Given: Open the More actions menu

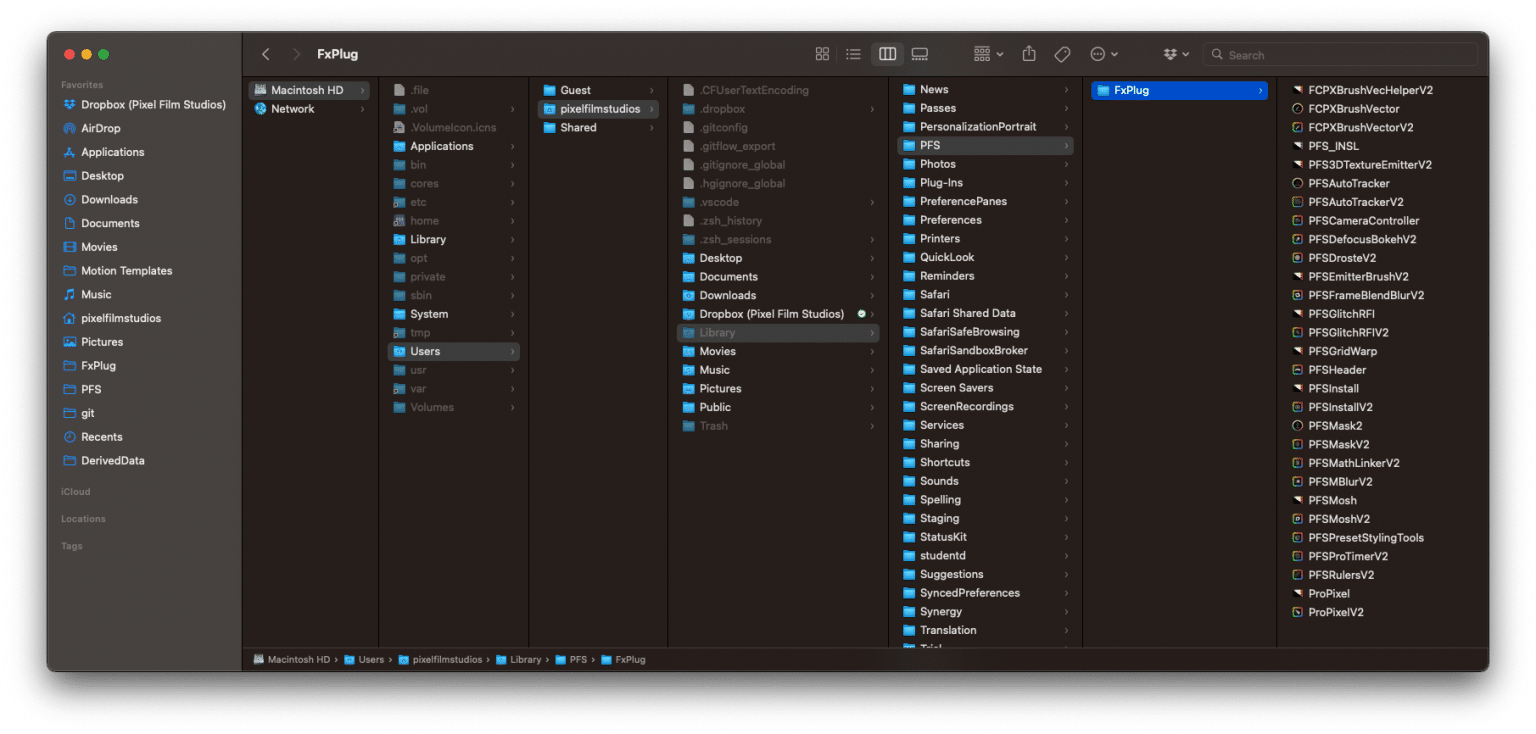Looking at the screenshot, I should pos(1103,54).
